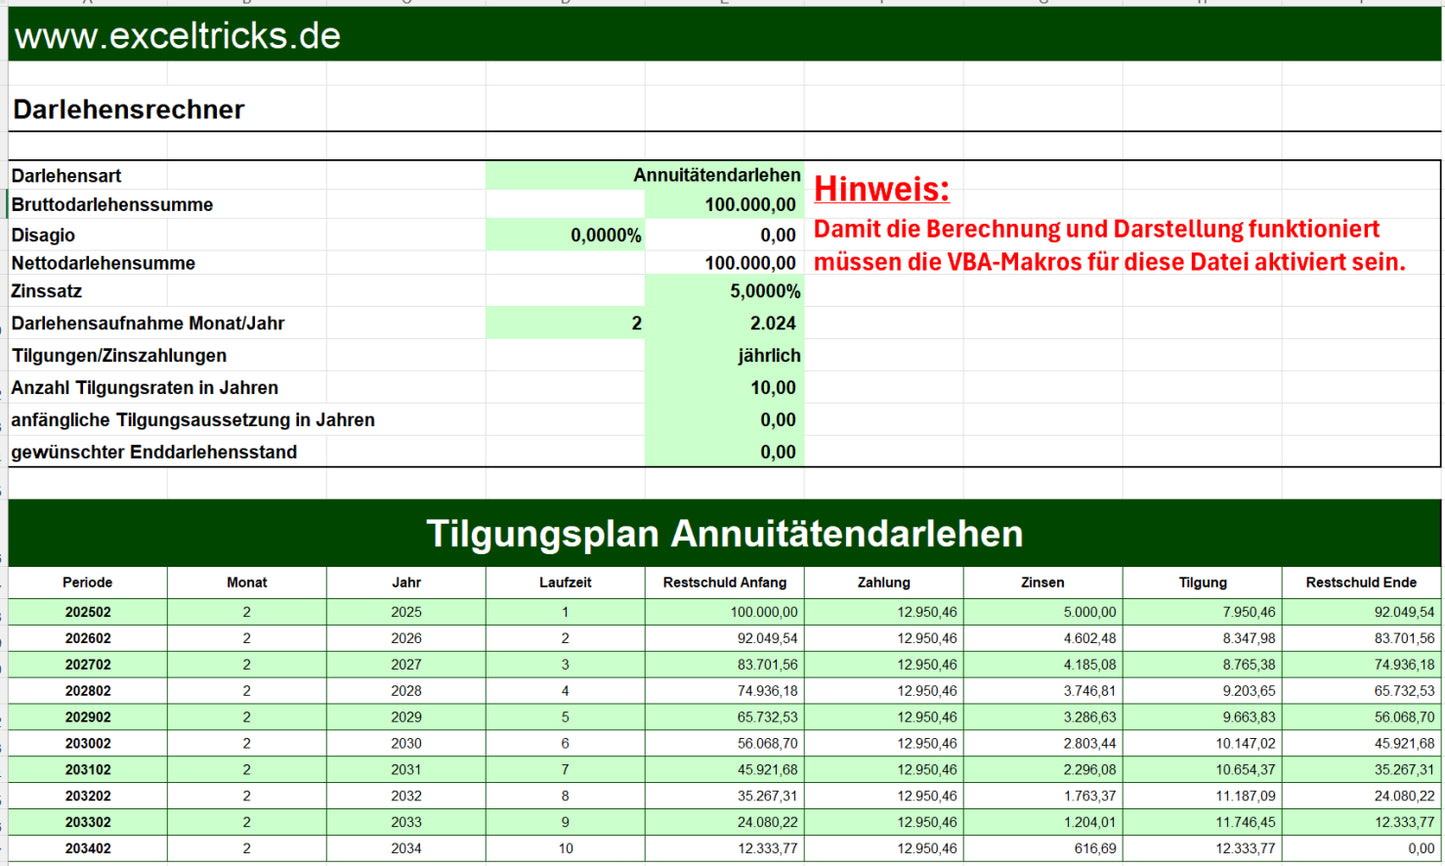The height and width of the screenshot is (866, 1445).
Task: Select period cell 203302
Action: click(88, 822)
